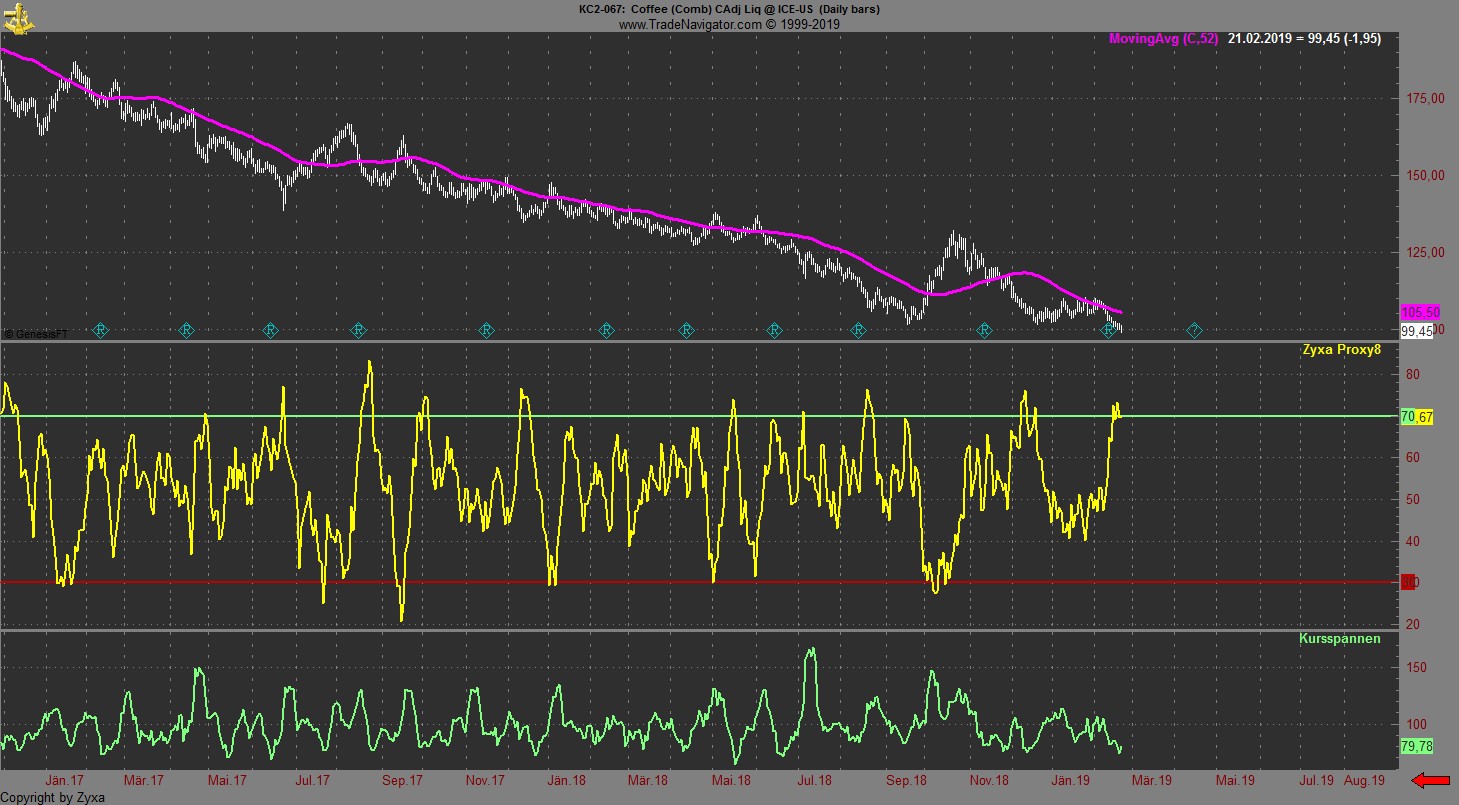Click the ship logo in the top-left corner
The width and height of the screenshot is (1459, 805).
coord(18,15)
